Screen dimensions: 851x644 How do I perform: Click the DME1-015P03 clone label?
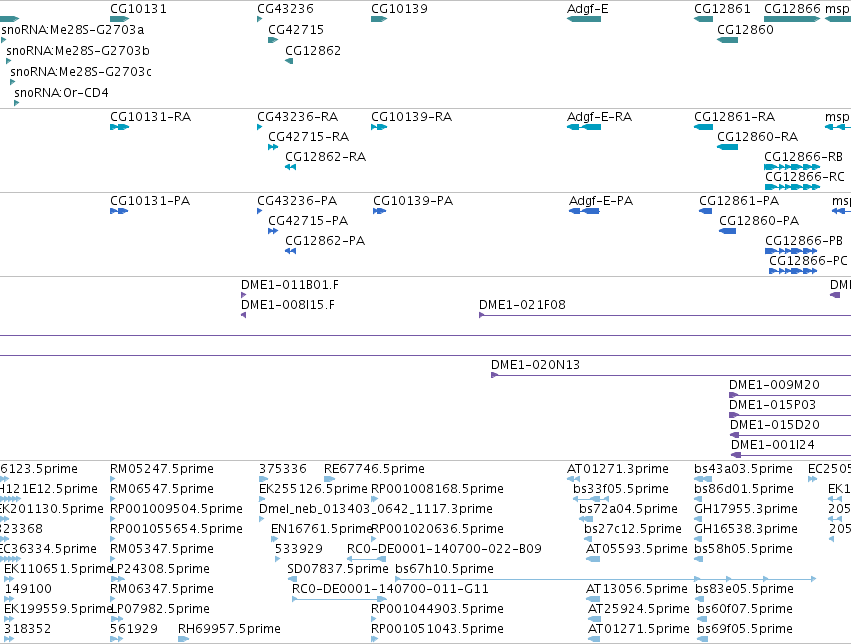(x=772, y=405)
